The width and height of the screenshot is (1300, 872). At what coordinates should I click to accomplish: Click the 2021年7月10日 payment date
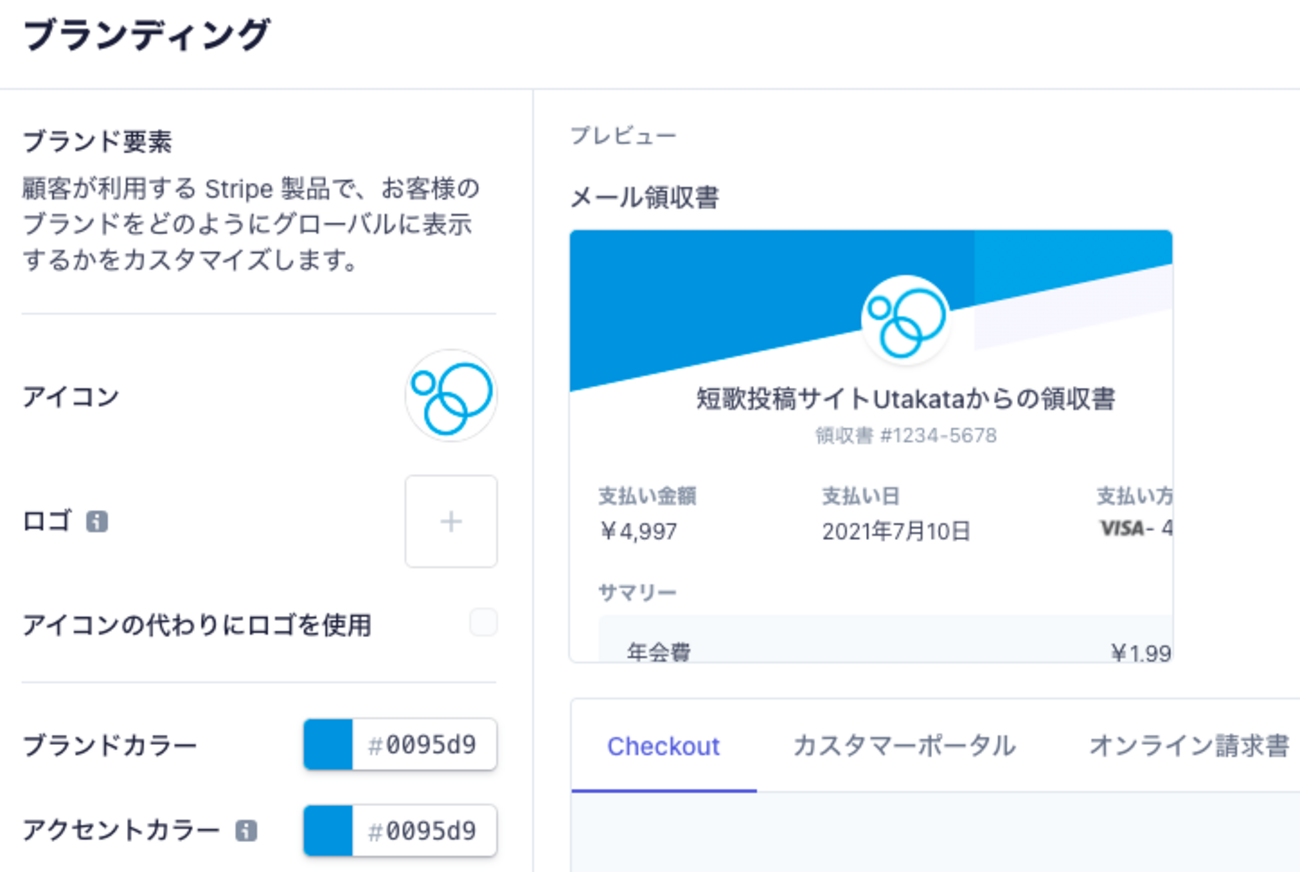896,531
